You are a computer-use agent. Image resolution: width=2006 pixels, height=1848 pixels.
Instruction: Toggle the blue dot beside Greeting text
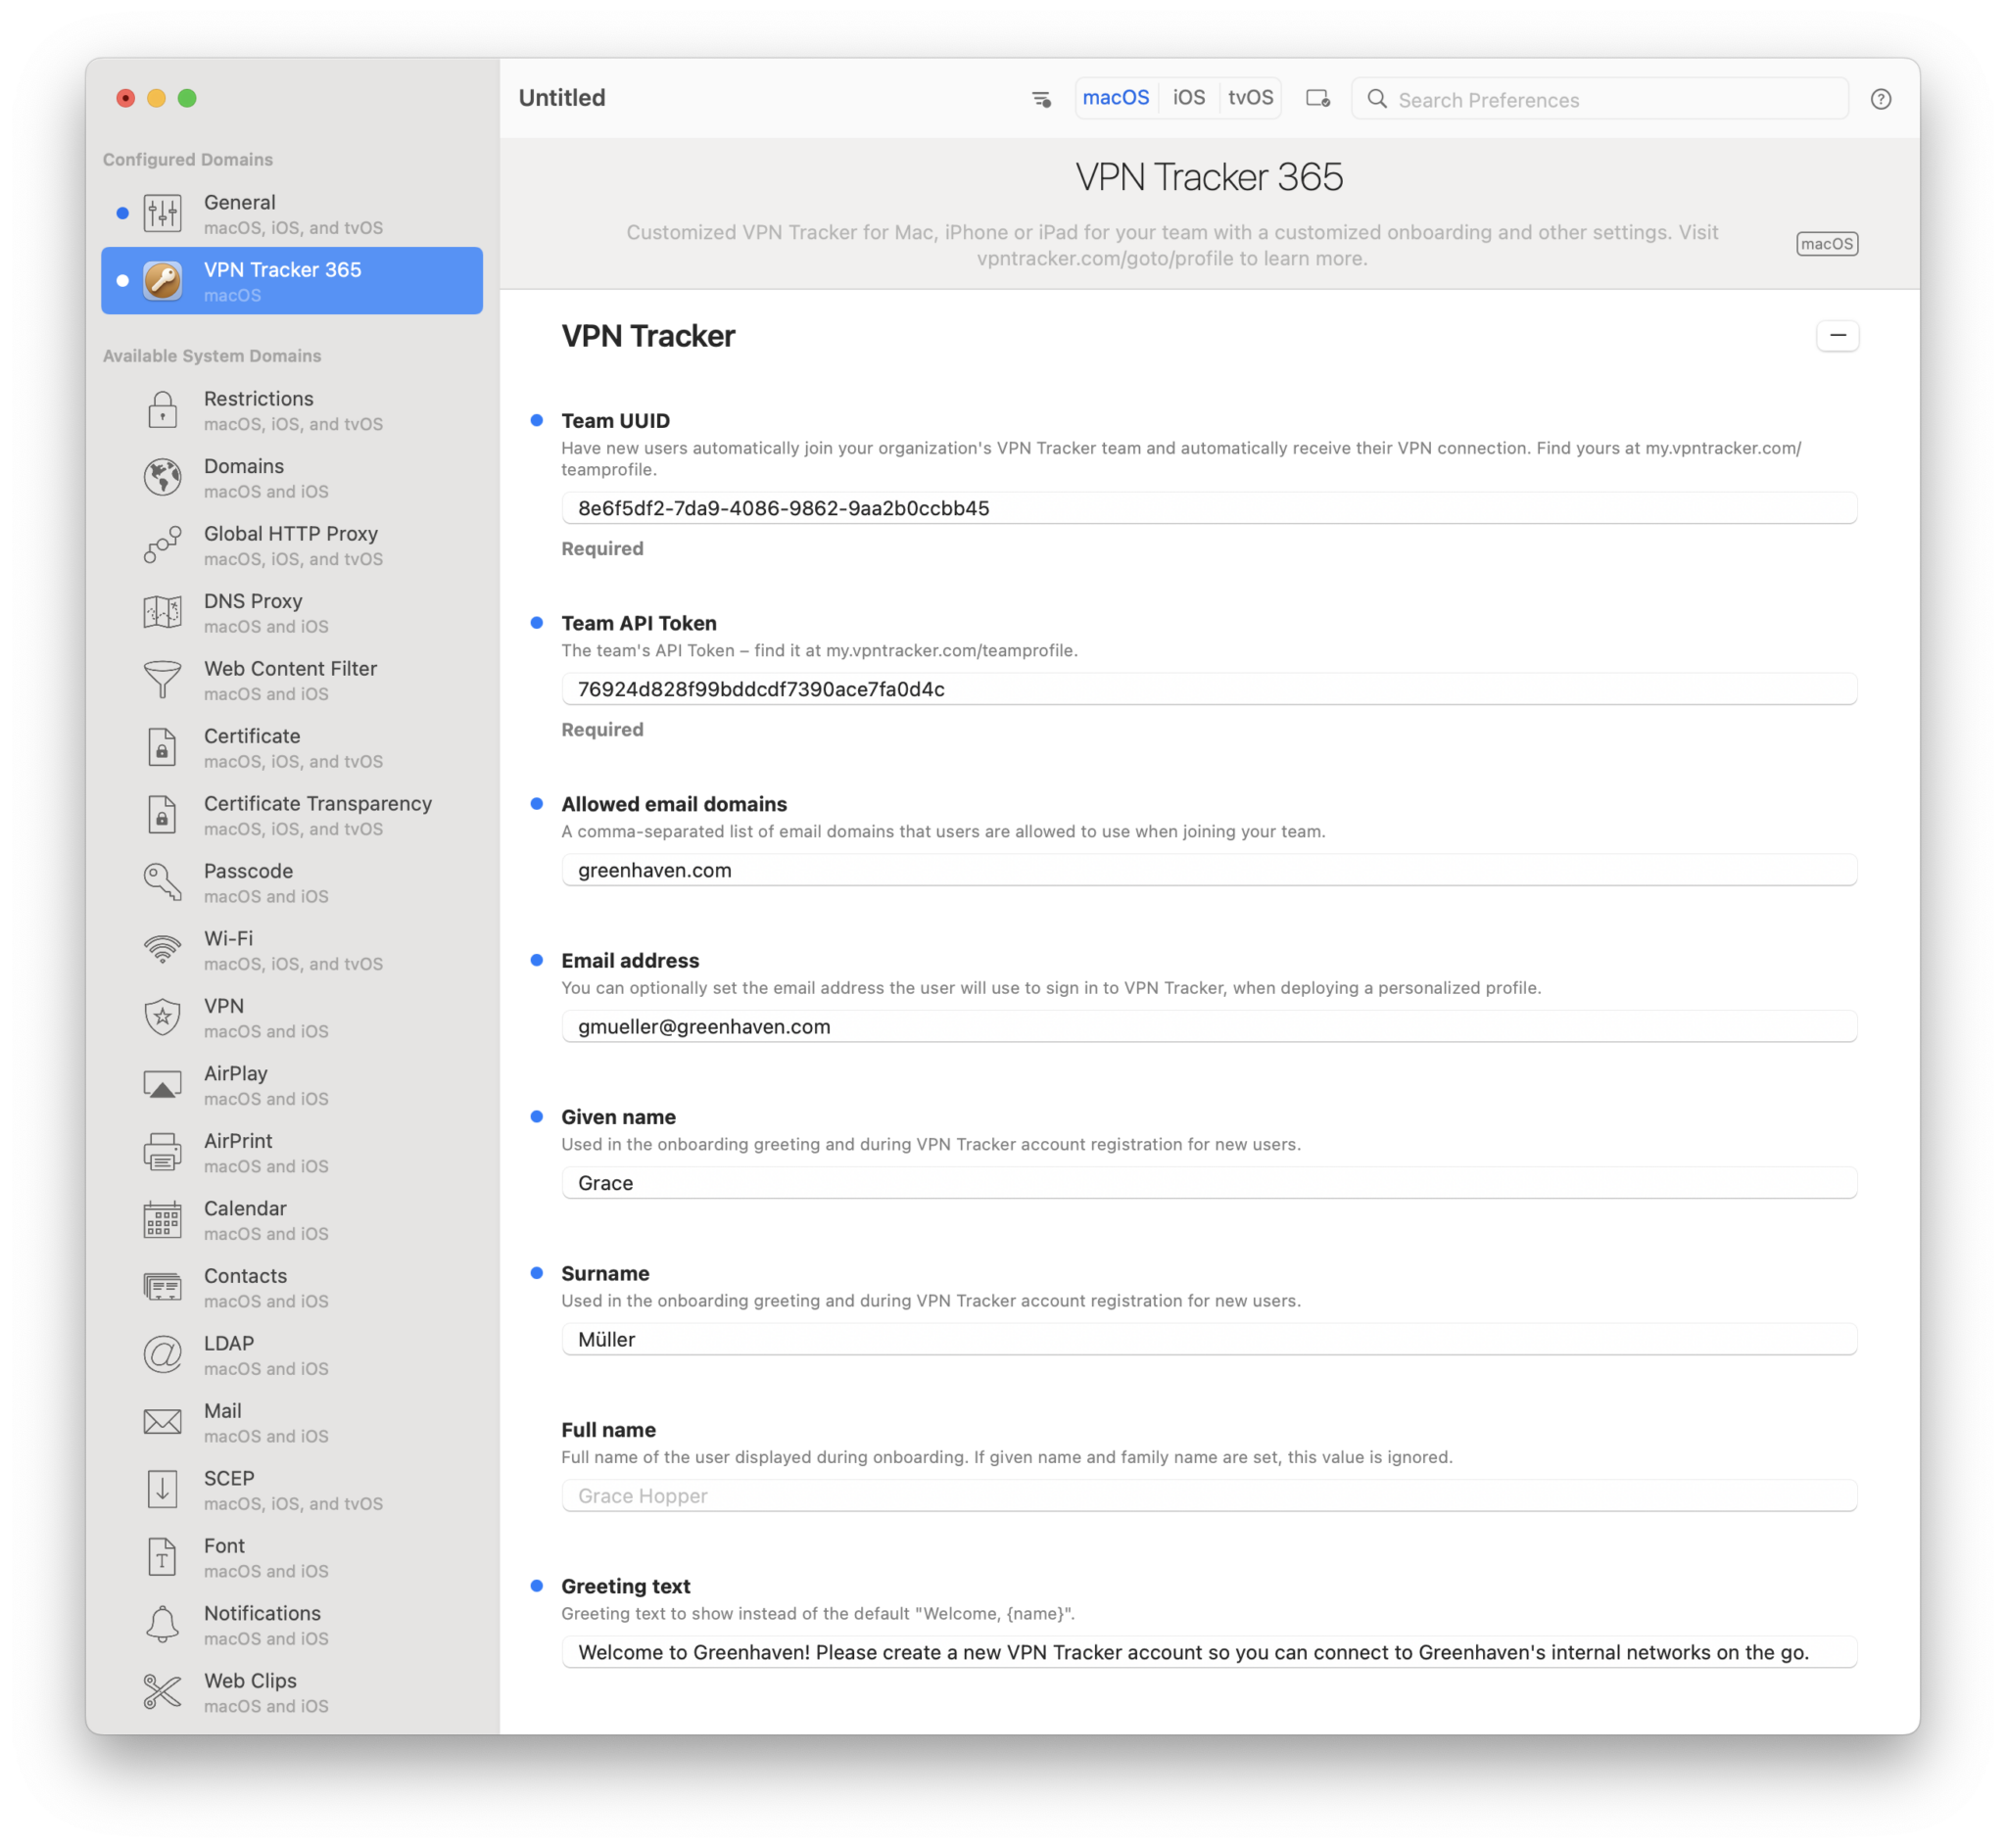[537, 1587]
